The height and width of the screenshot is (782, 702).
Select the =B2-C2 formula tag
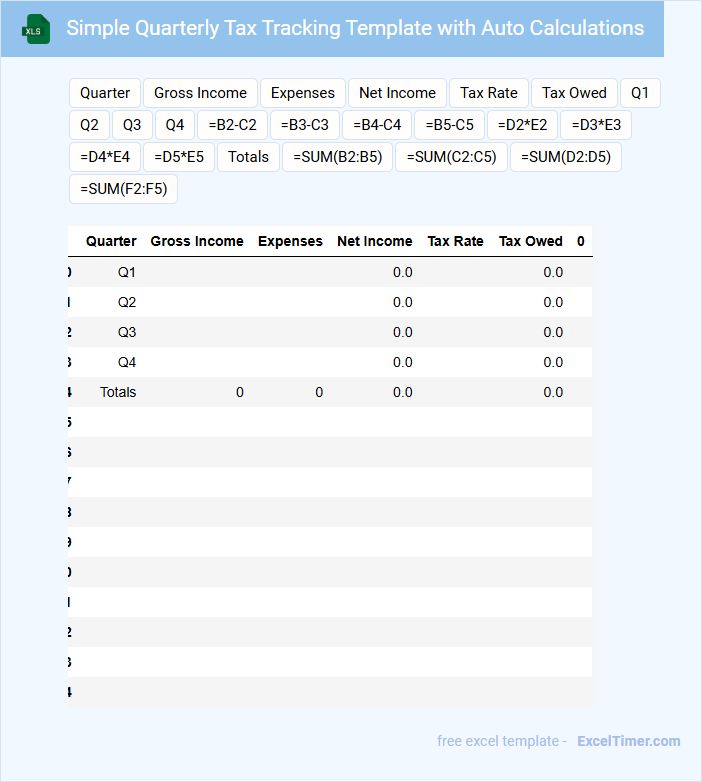pyautogui.click(x=232, y=125)
